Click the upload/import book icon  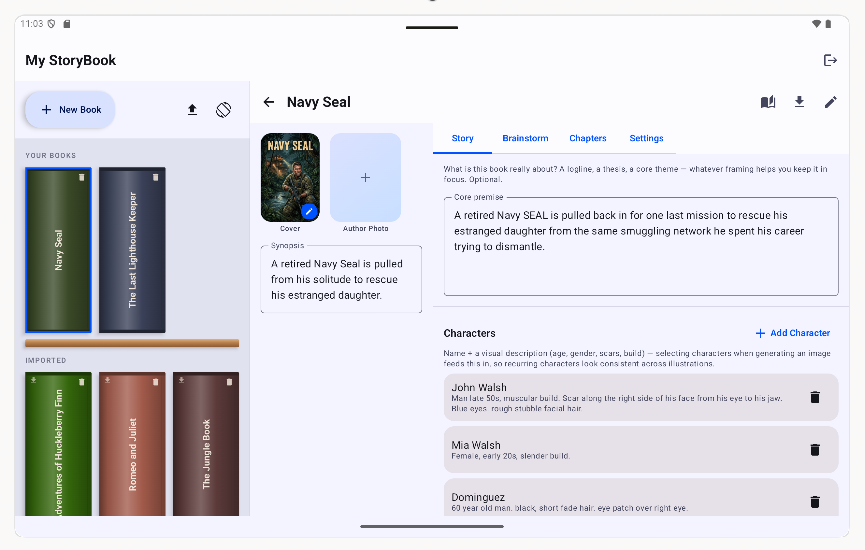[x=192, y=110]
